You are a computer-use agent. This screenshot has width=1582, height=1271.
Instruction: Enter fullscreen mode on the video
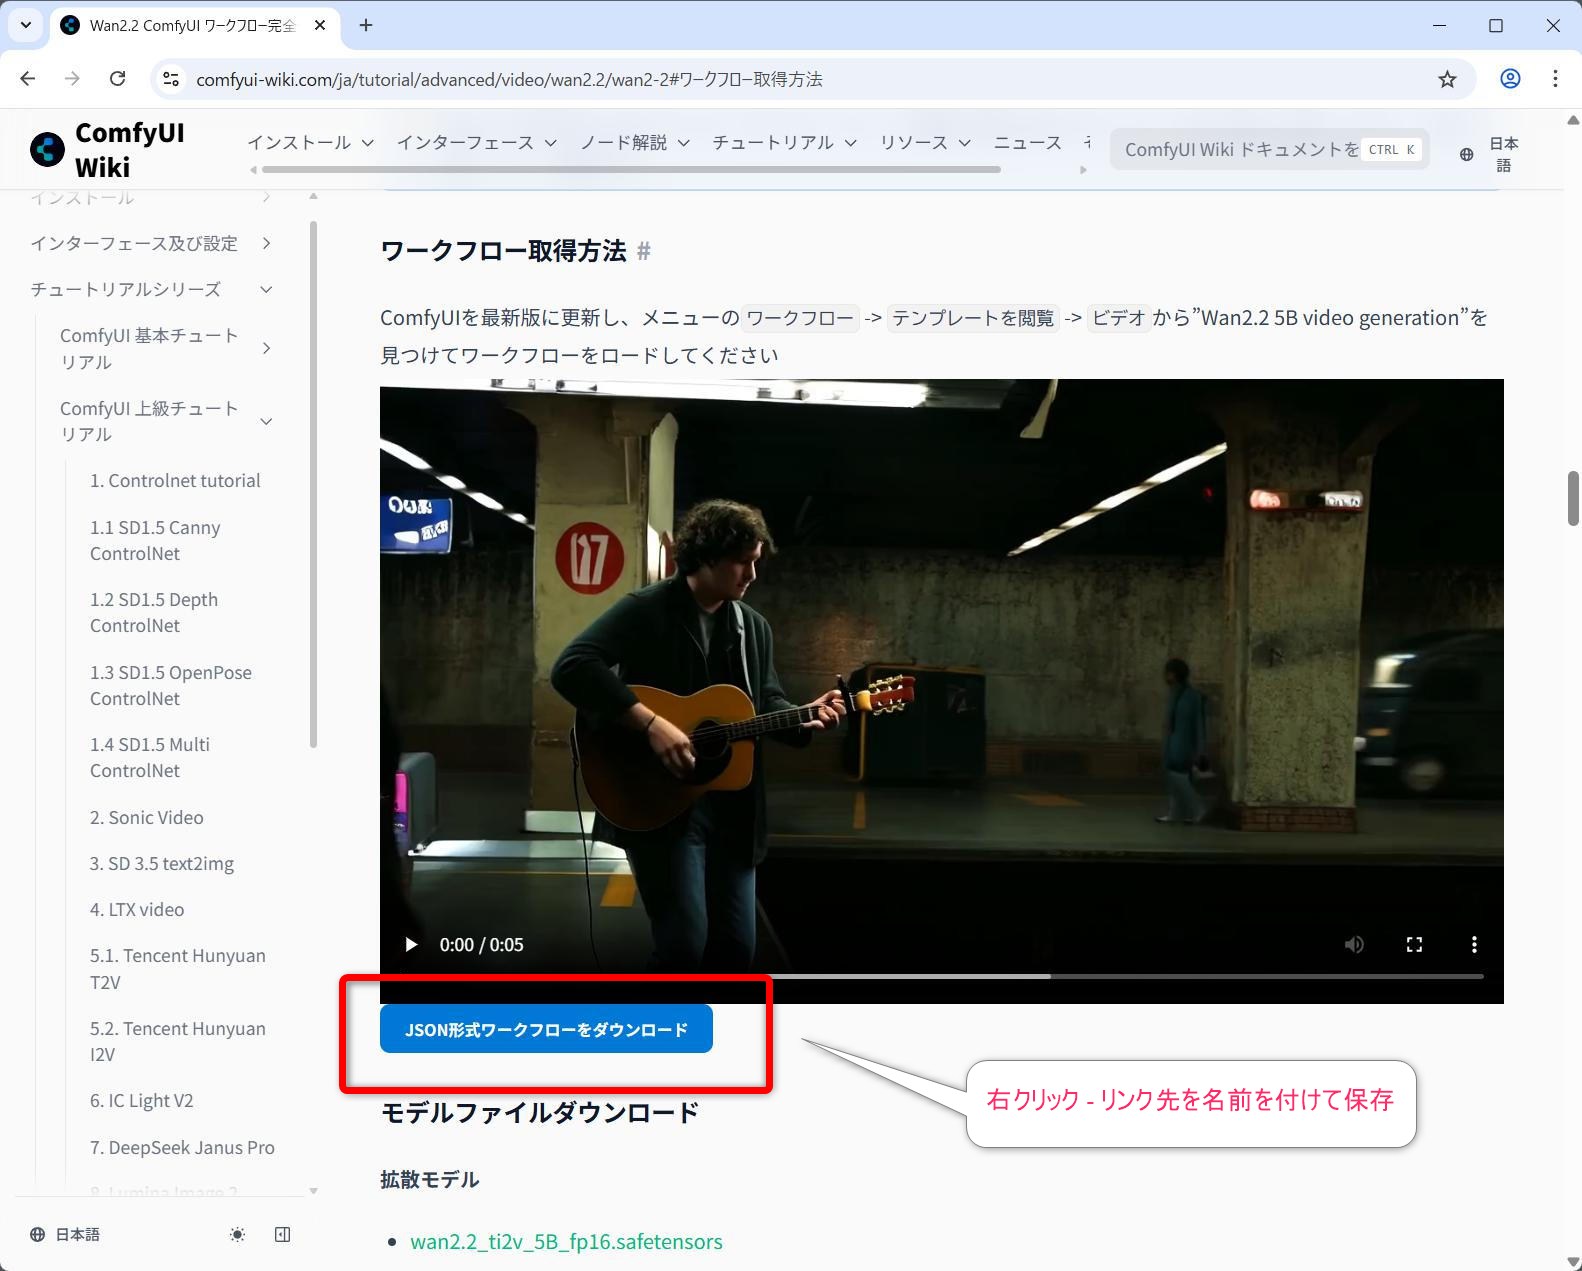1414,944
